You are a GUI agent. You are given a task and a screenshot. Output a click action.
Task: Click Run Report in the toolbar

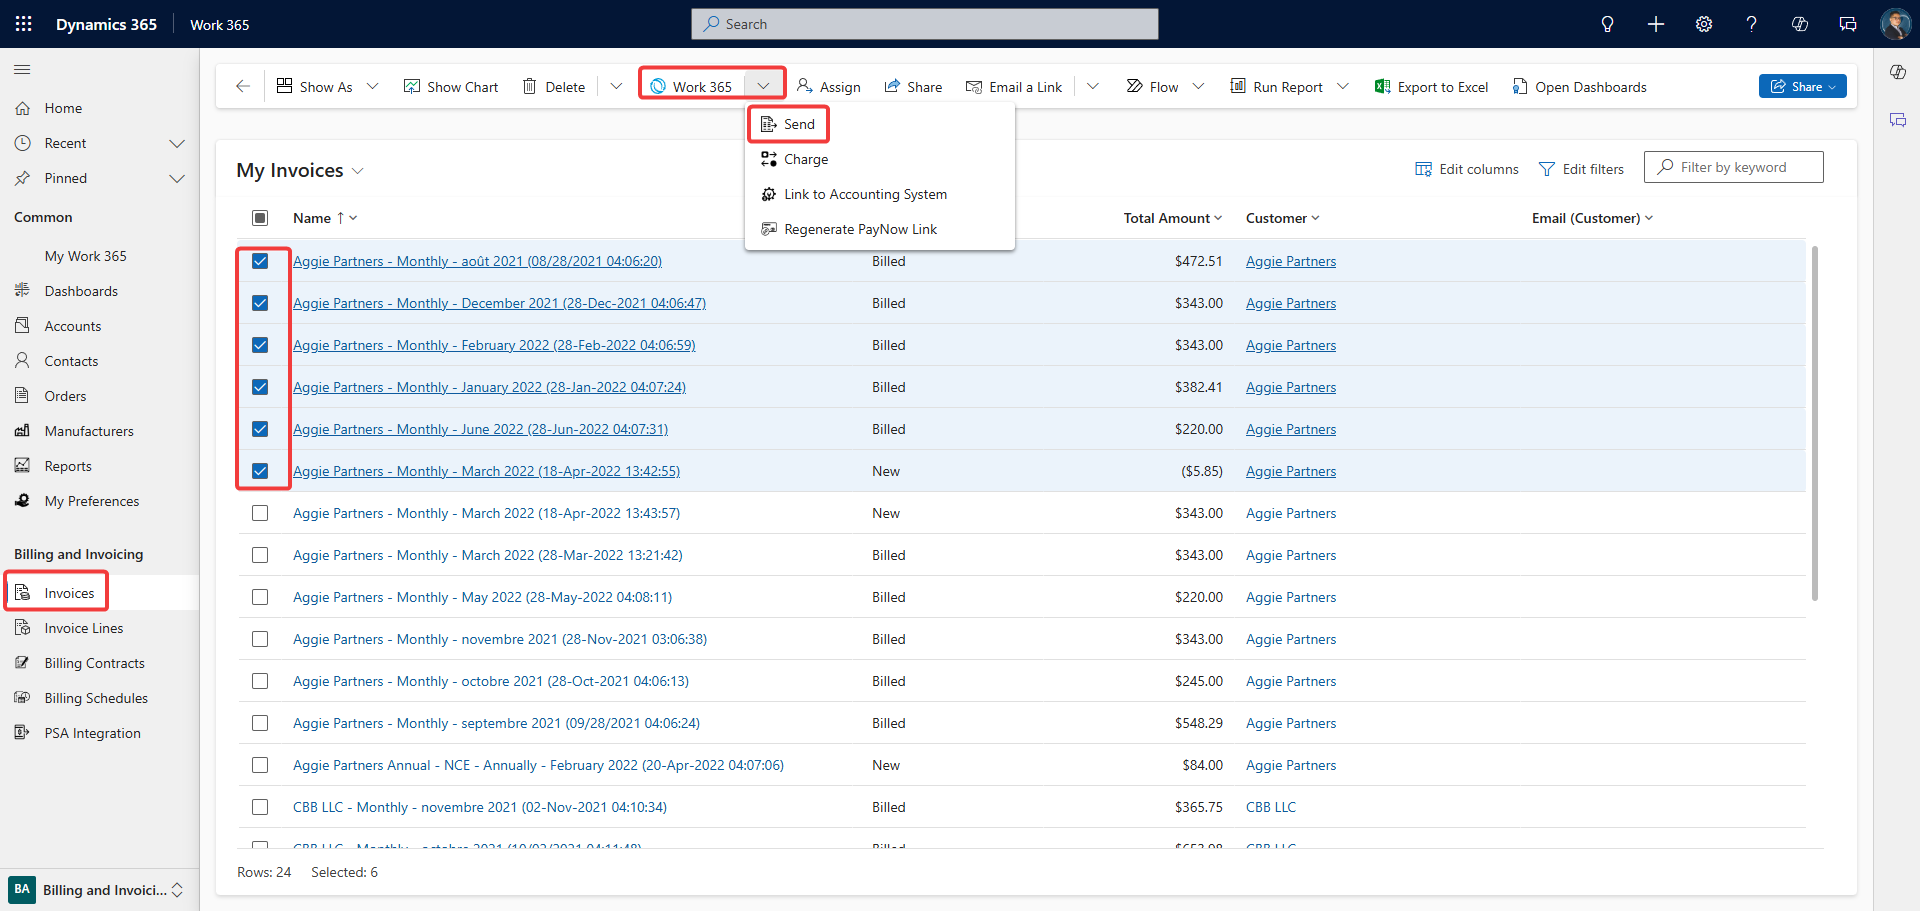1276,87
